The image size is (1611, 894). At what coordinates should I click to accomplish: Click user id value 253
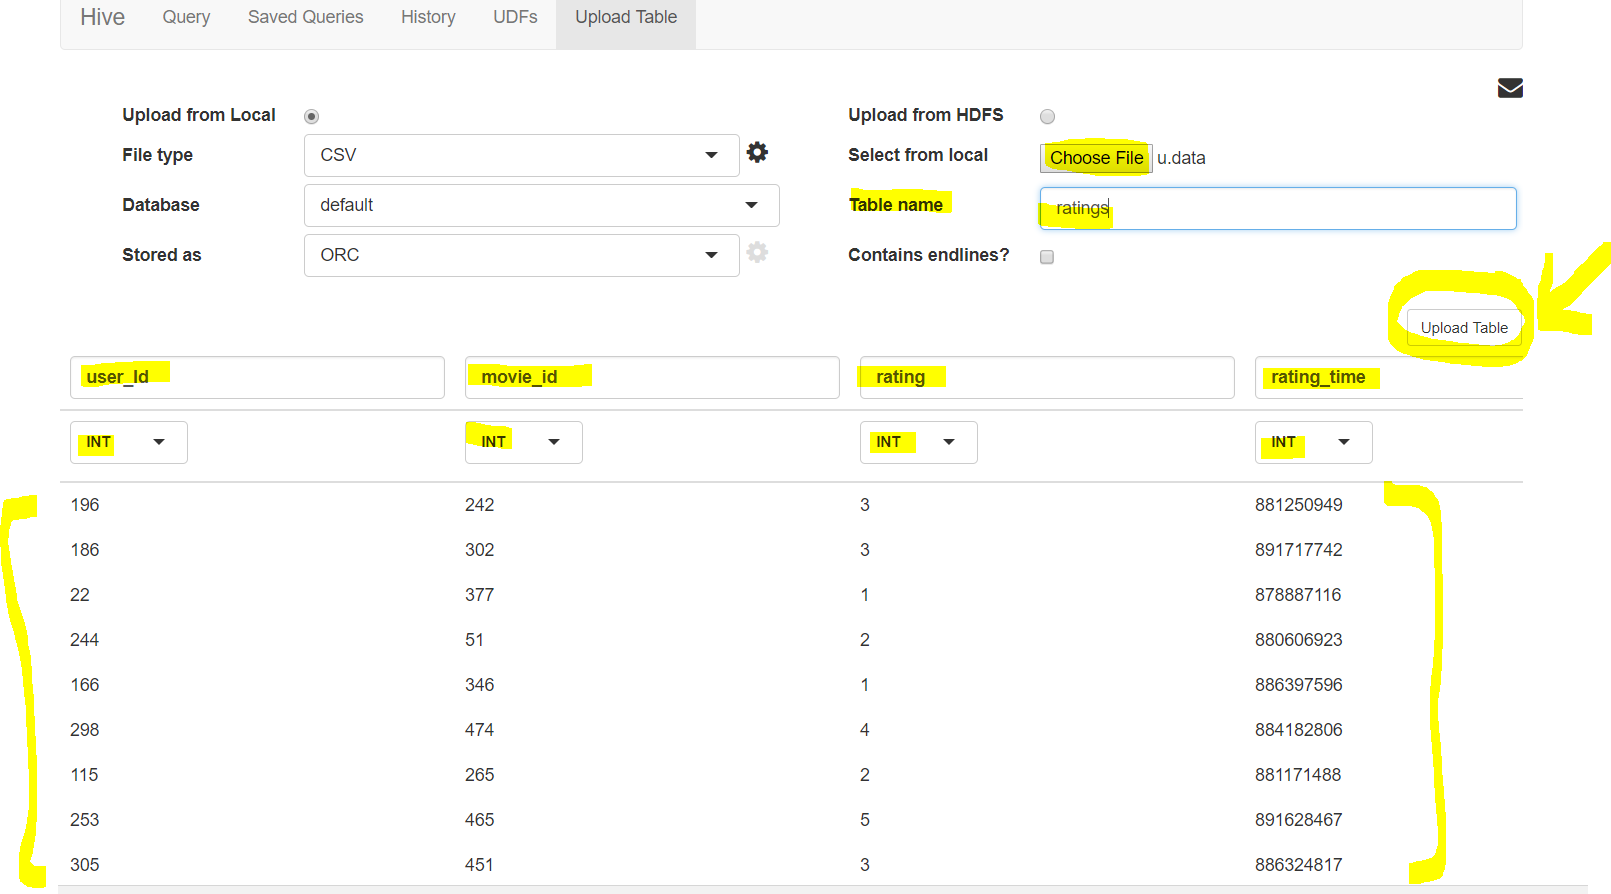tap(85, 820)
